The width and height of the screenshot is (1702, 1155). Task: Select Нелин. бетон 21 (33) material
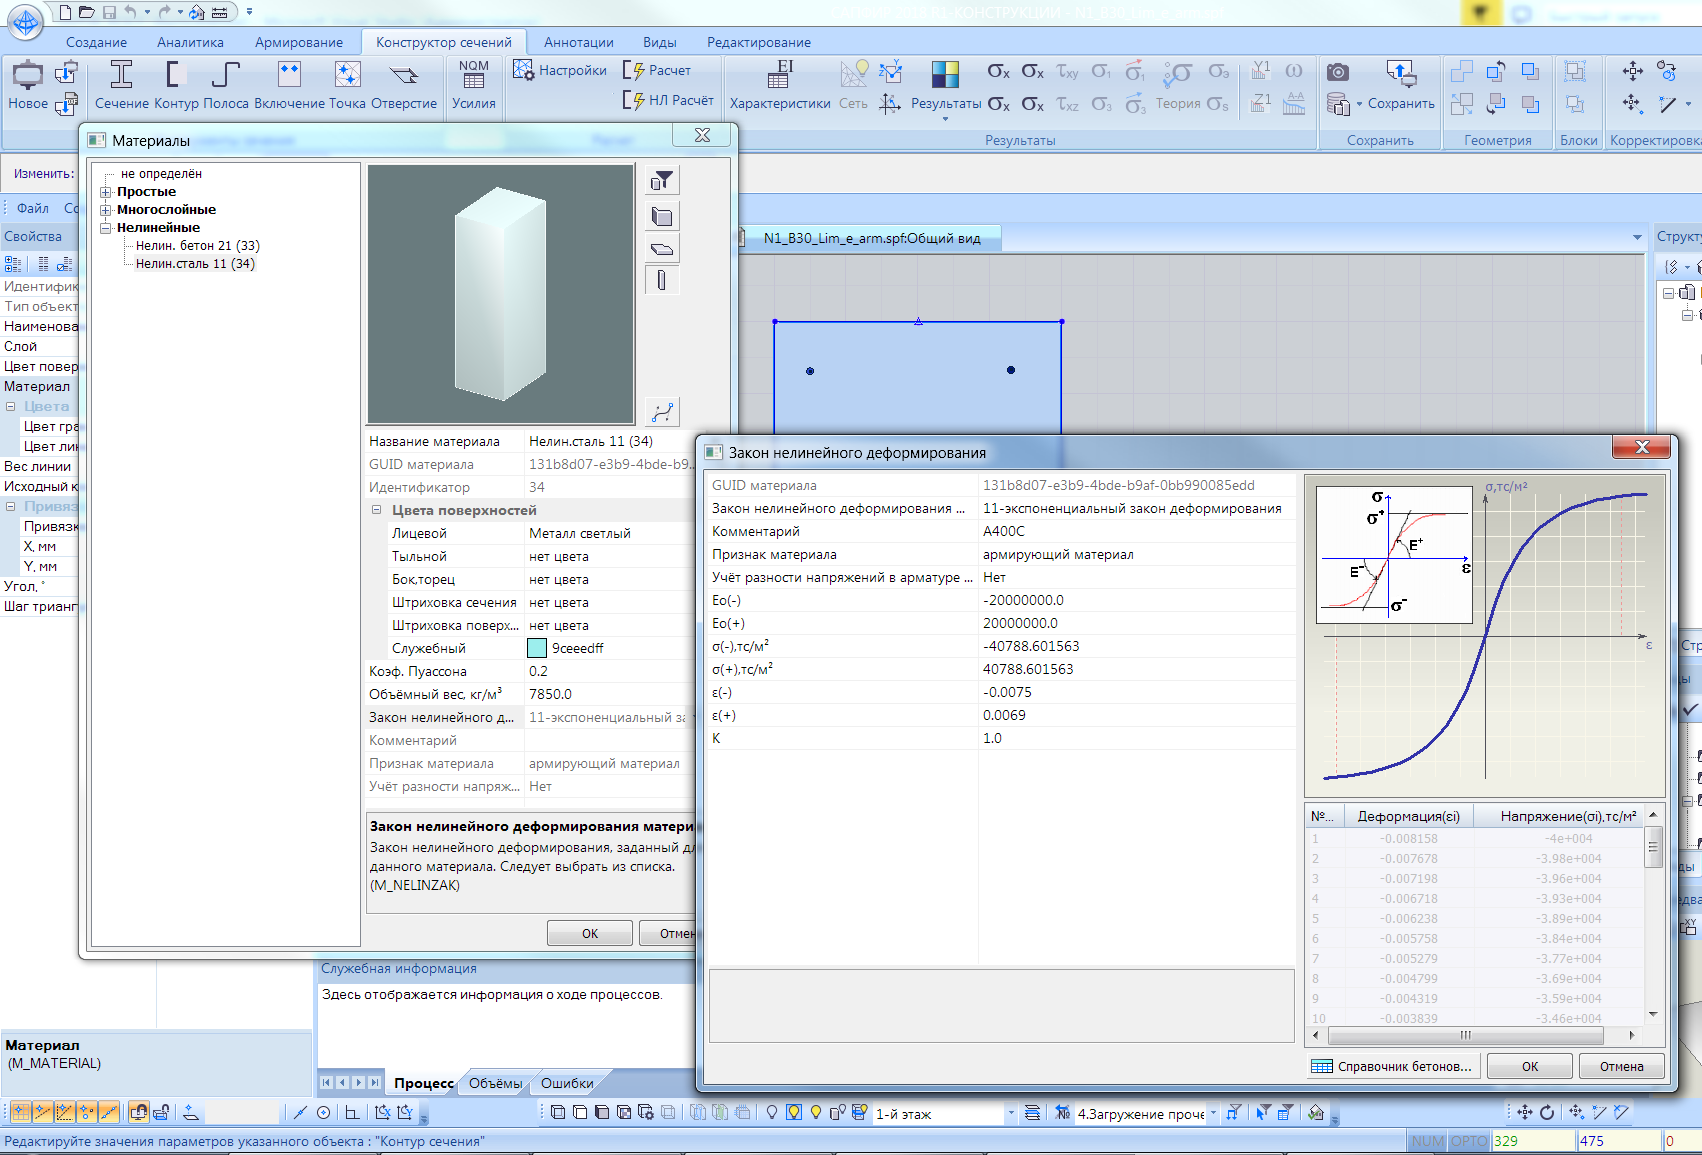[197, 246]
